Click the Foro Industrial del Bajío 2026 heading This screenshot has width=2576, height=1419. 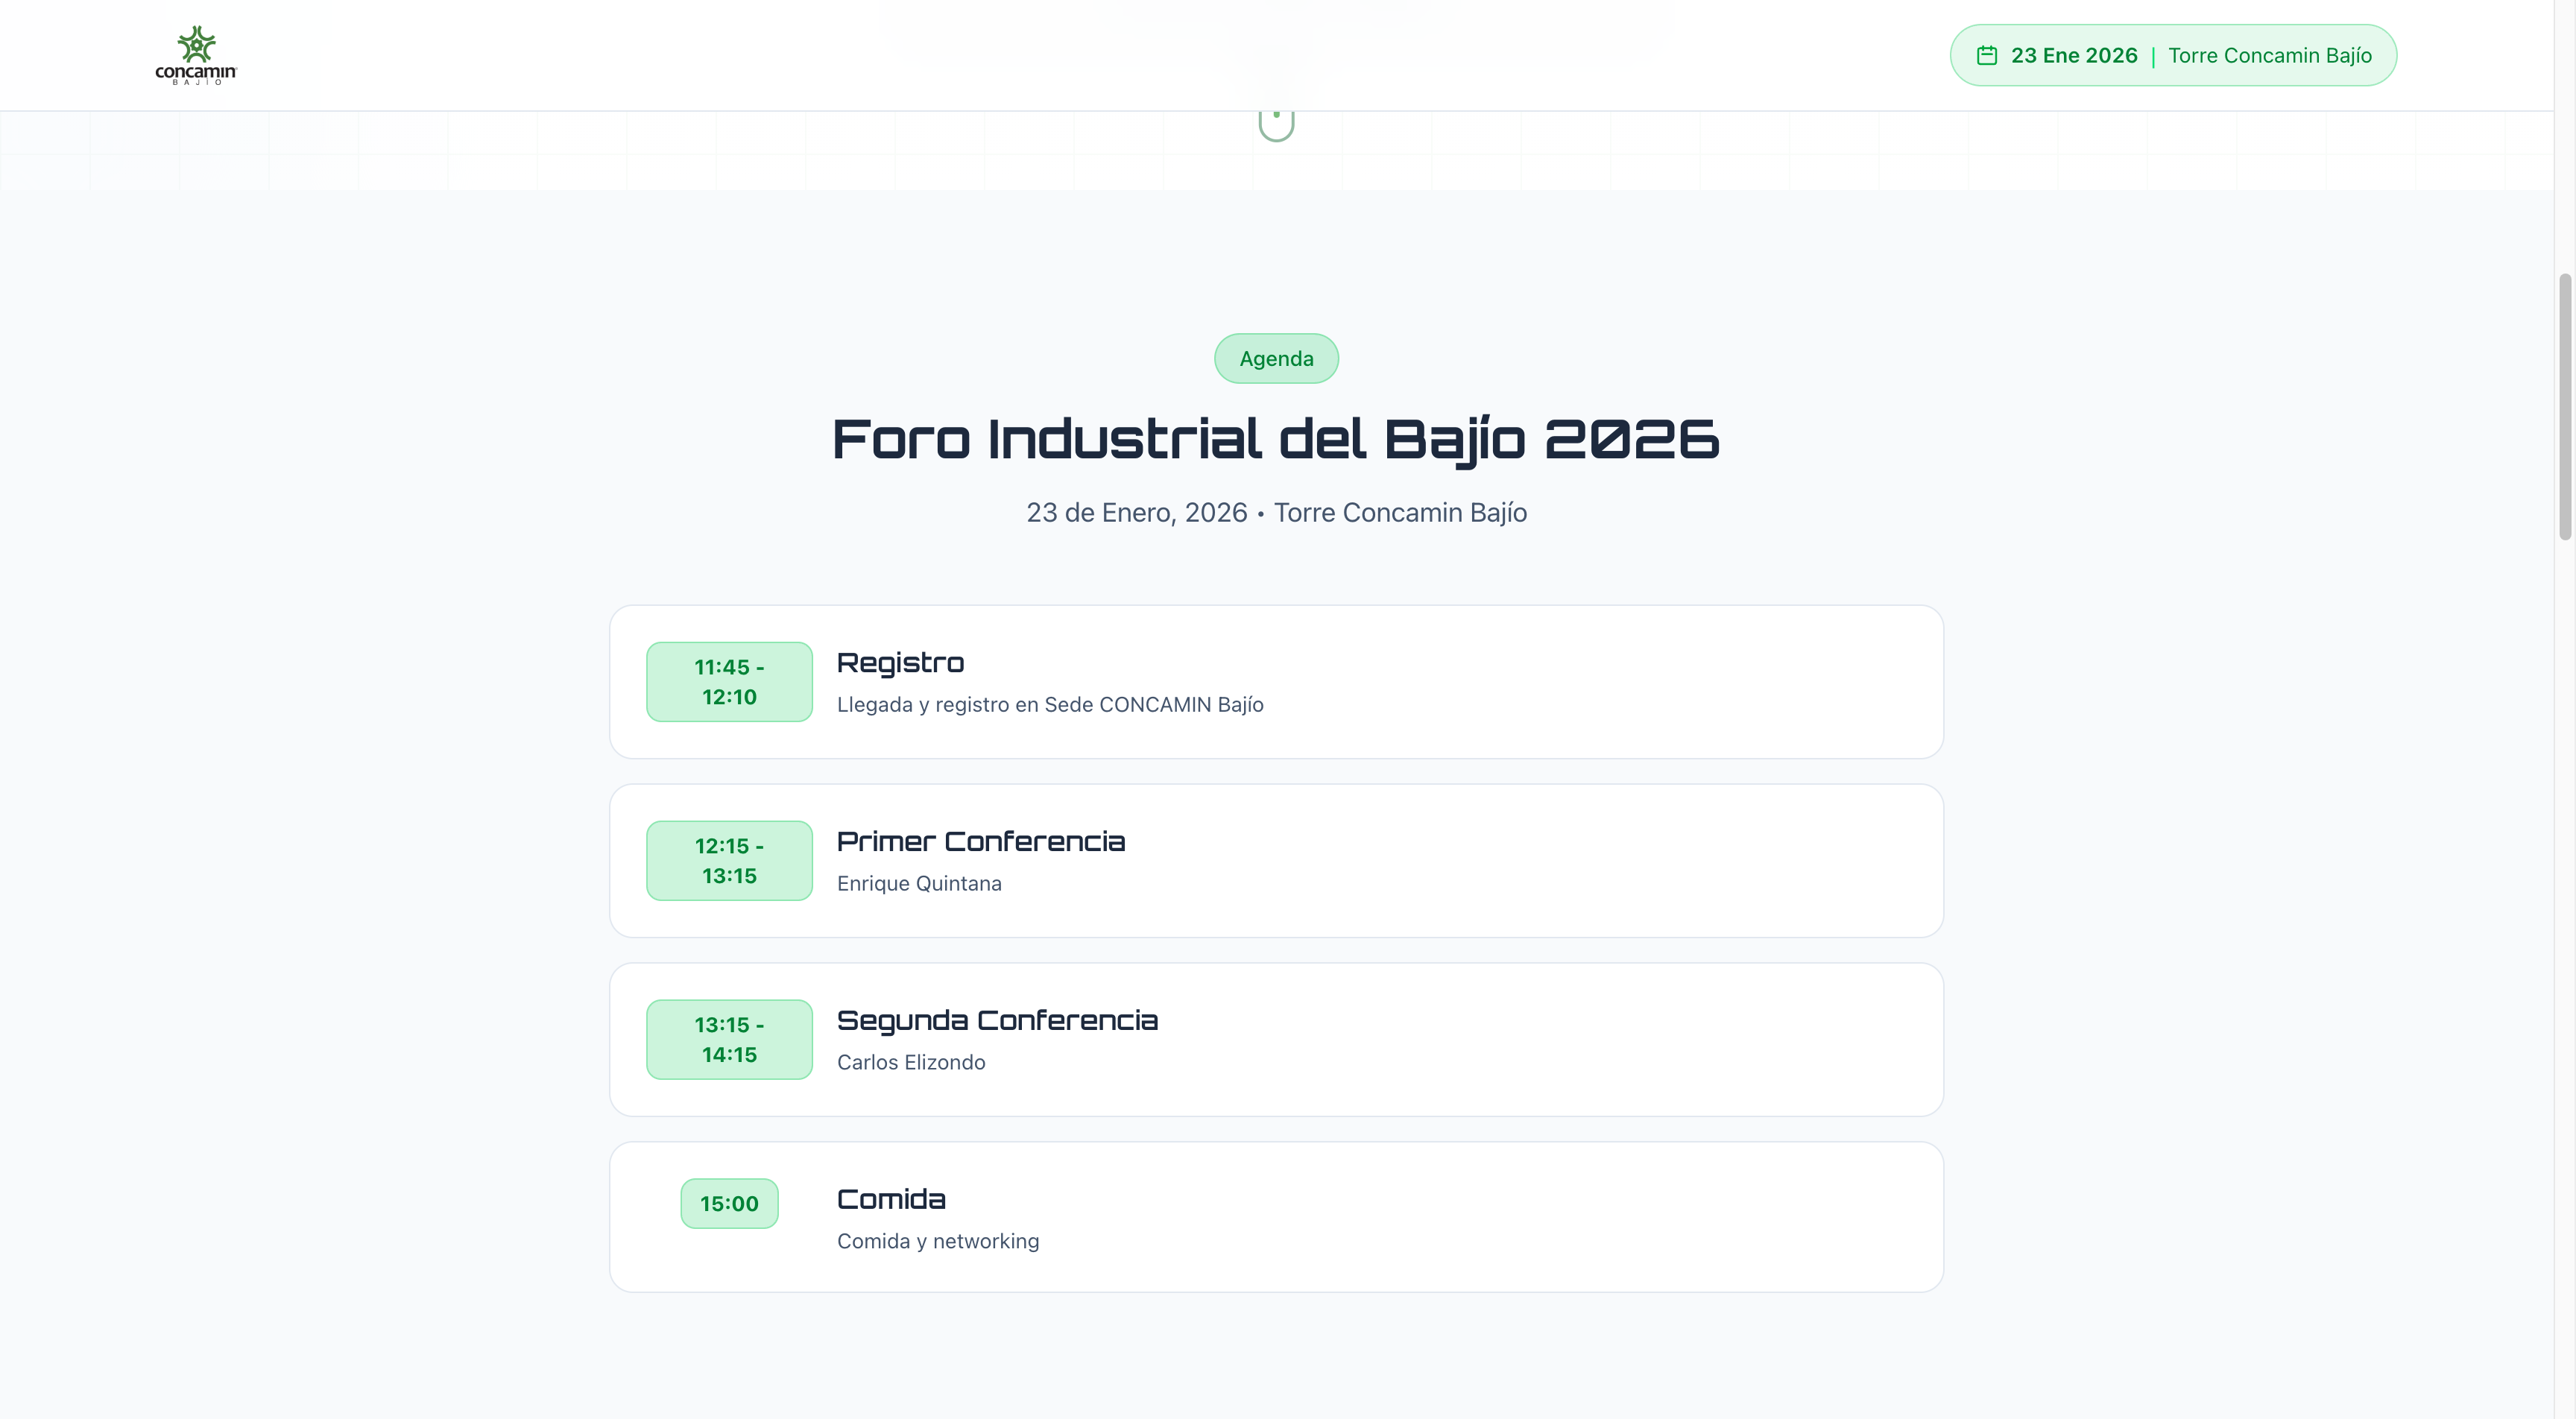[x=1276, y=440]
